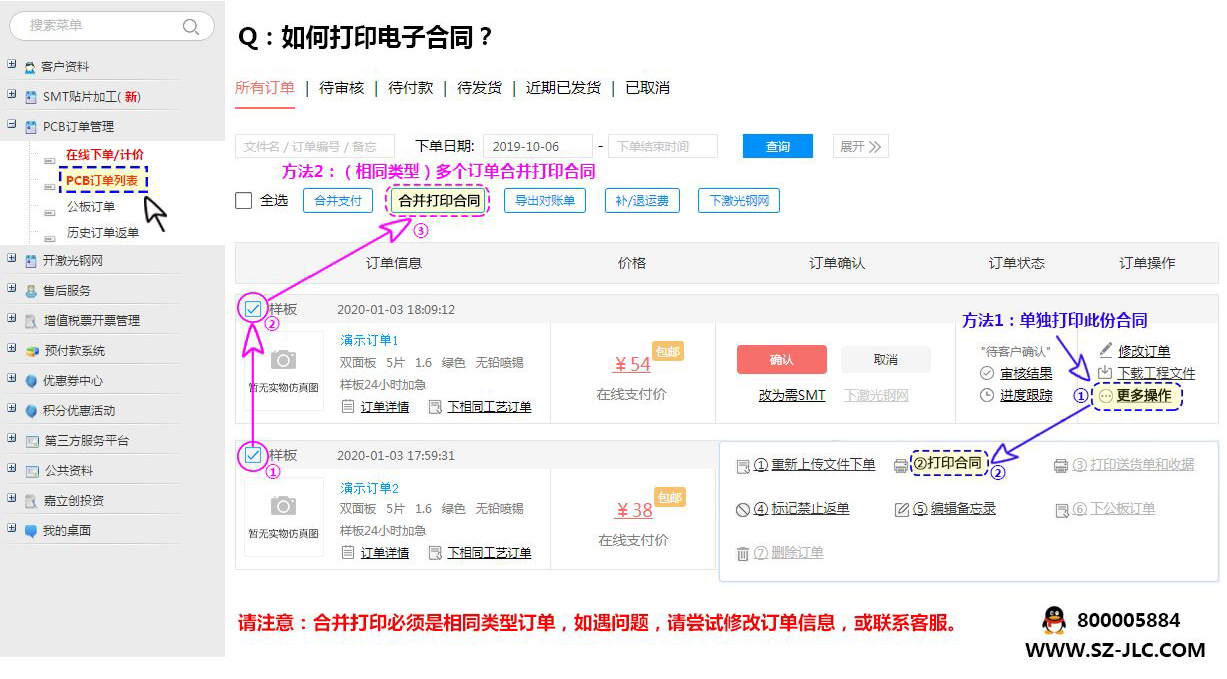The image size is (1227, 679).
Task: Click the red 确认 button for 演示订单1
Action: (781, 360)
